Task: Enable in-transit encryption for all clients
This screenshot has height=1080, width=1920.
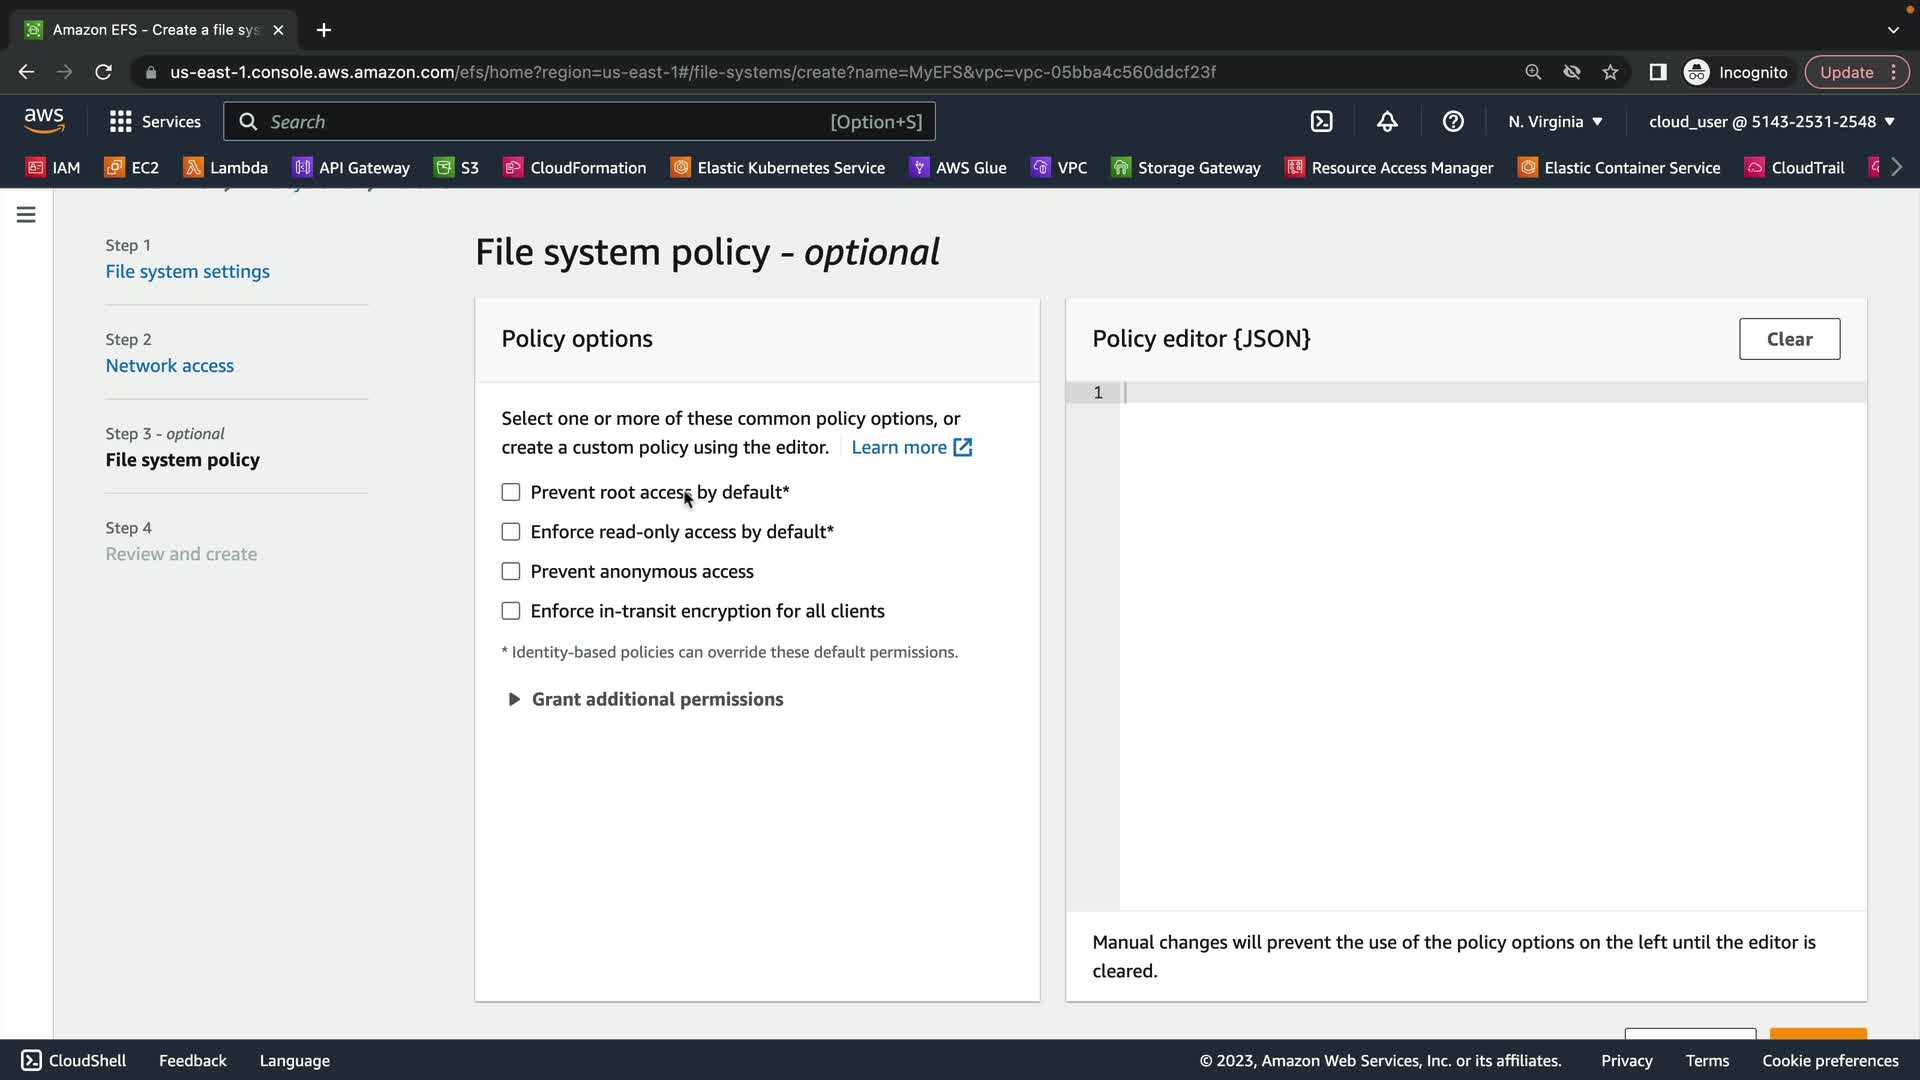Action: (x=511, y=611)
